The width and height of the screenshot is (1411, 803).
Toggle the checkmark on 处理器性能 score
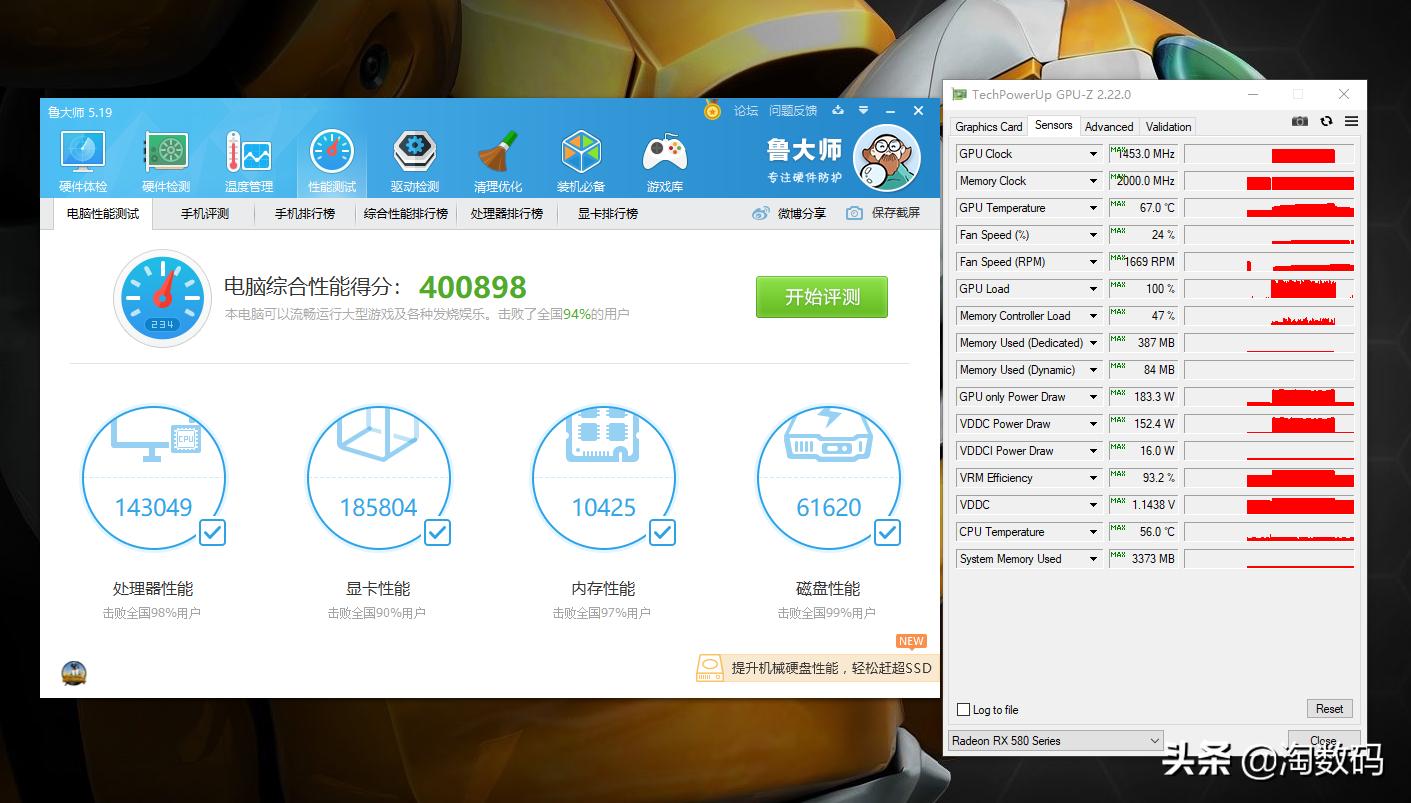point(212,533)
